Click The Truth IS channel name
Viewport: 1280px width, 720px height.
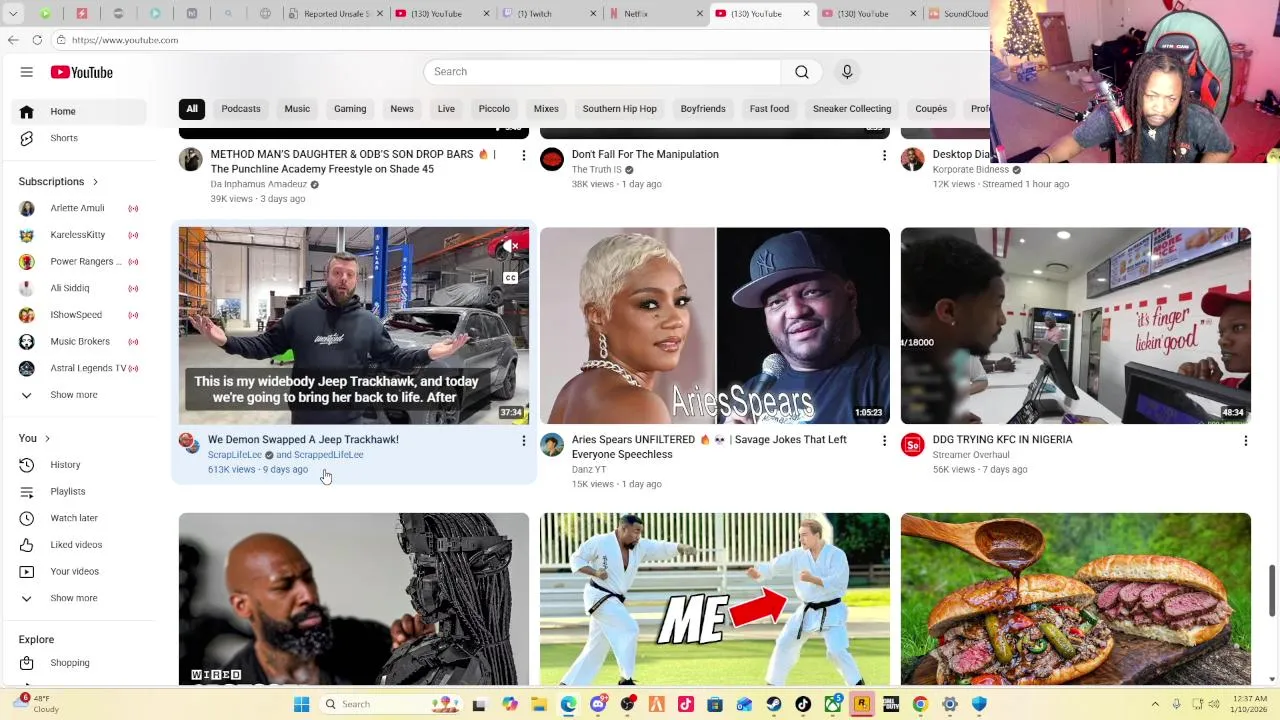point(597,170)
